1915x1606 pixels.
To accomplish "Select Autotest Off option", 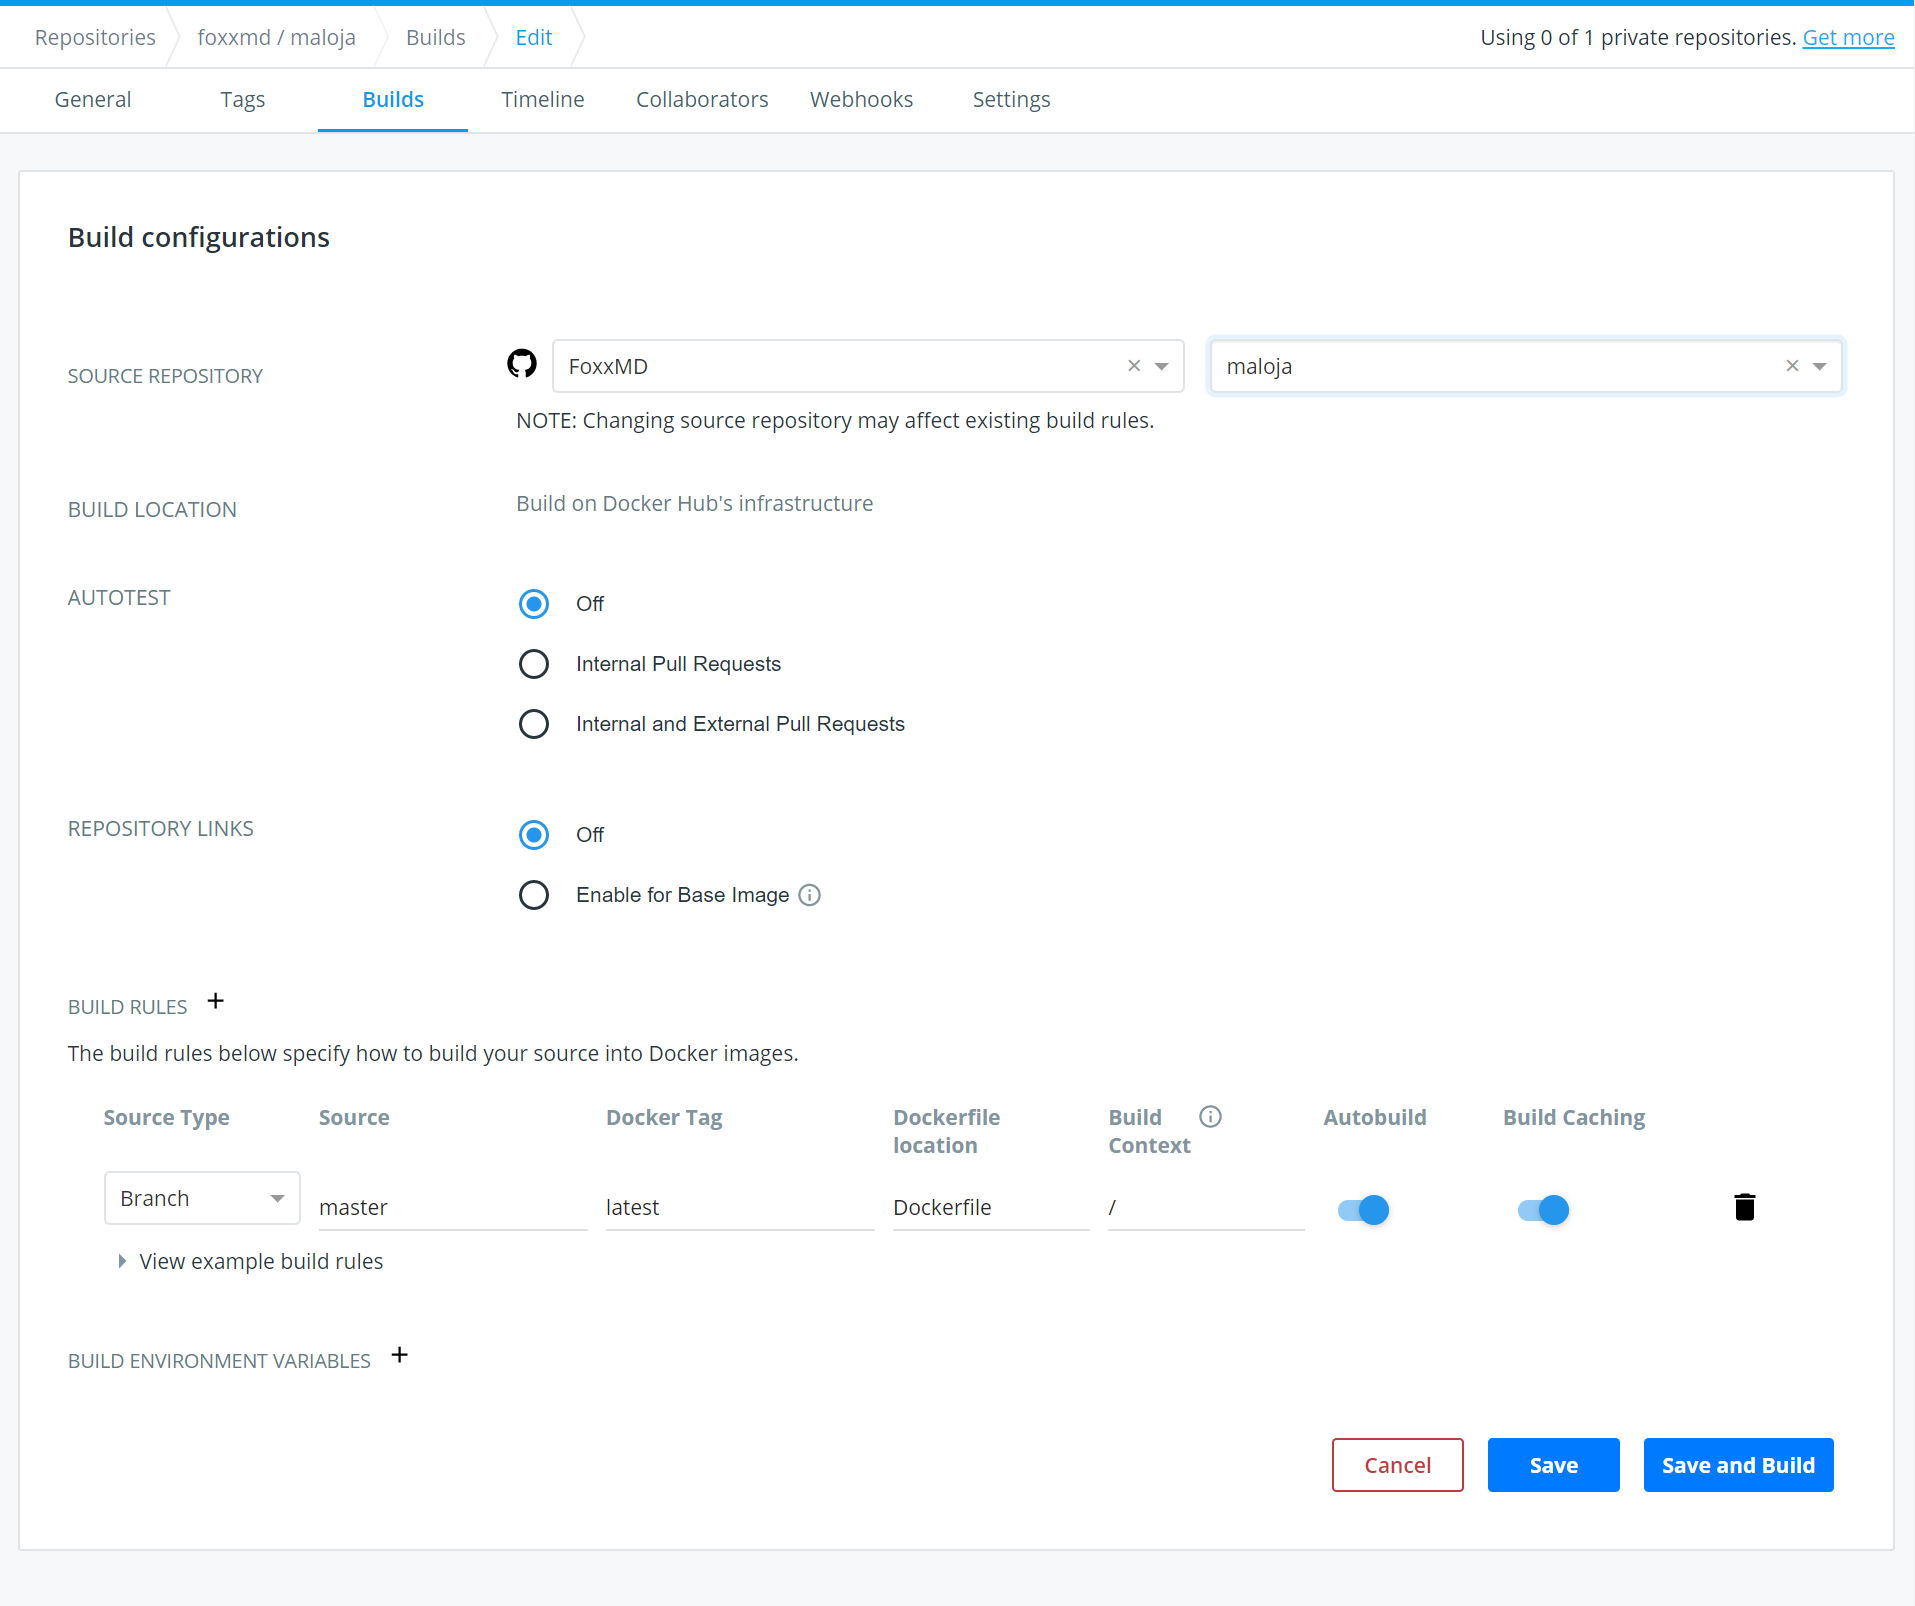I will (x=534, y=604).
